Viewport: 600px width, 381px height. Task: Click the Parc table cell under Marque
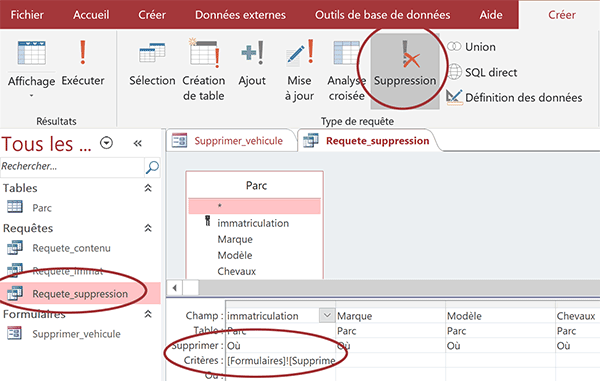pos(391,331)
